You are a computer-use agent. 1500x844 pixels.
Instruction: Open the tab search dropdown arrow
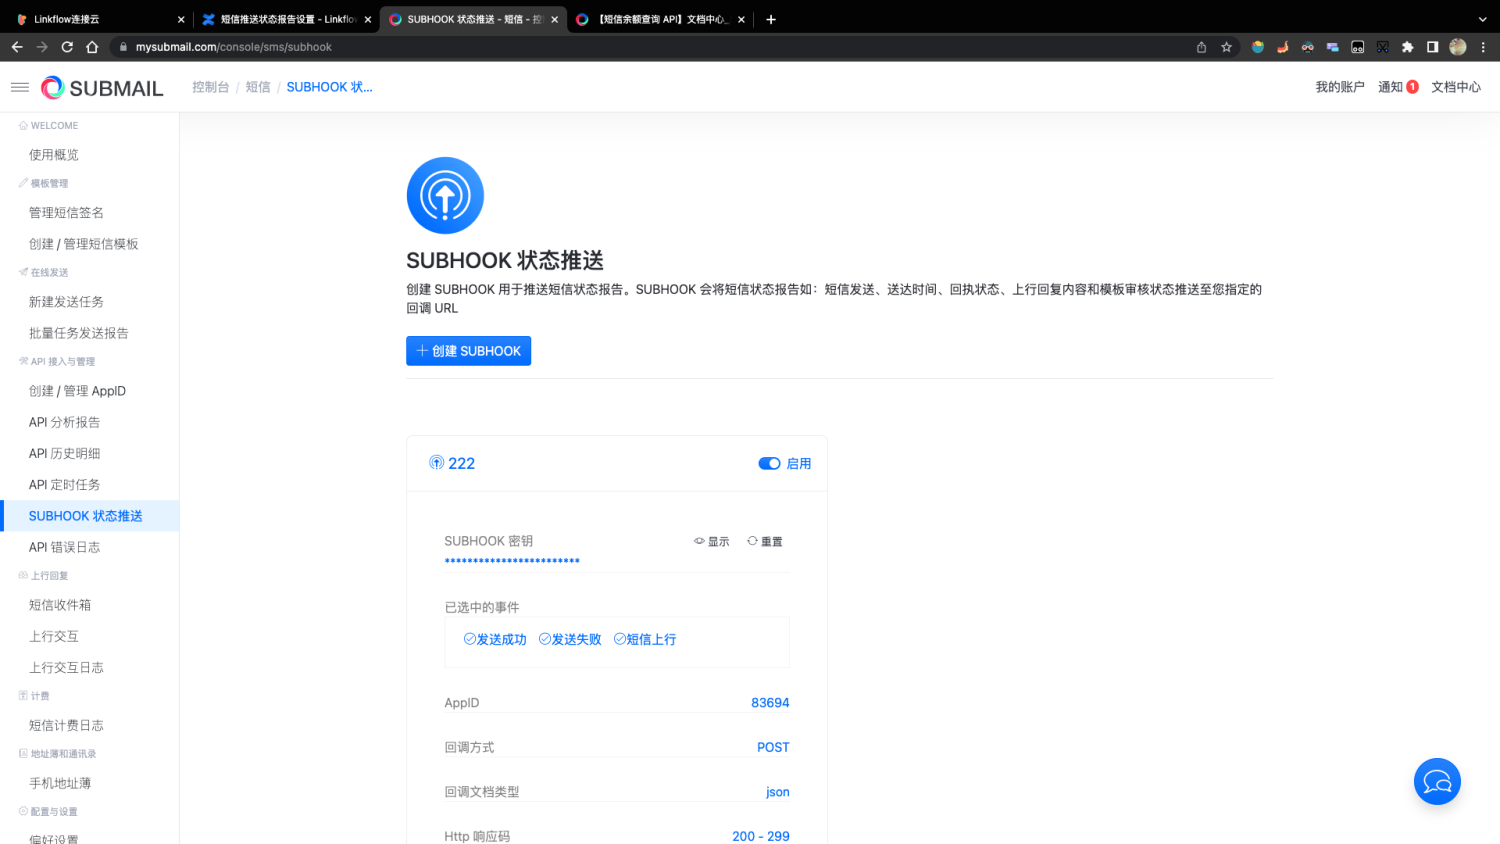1482,19
